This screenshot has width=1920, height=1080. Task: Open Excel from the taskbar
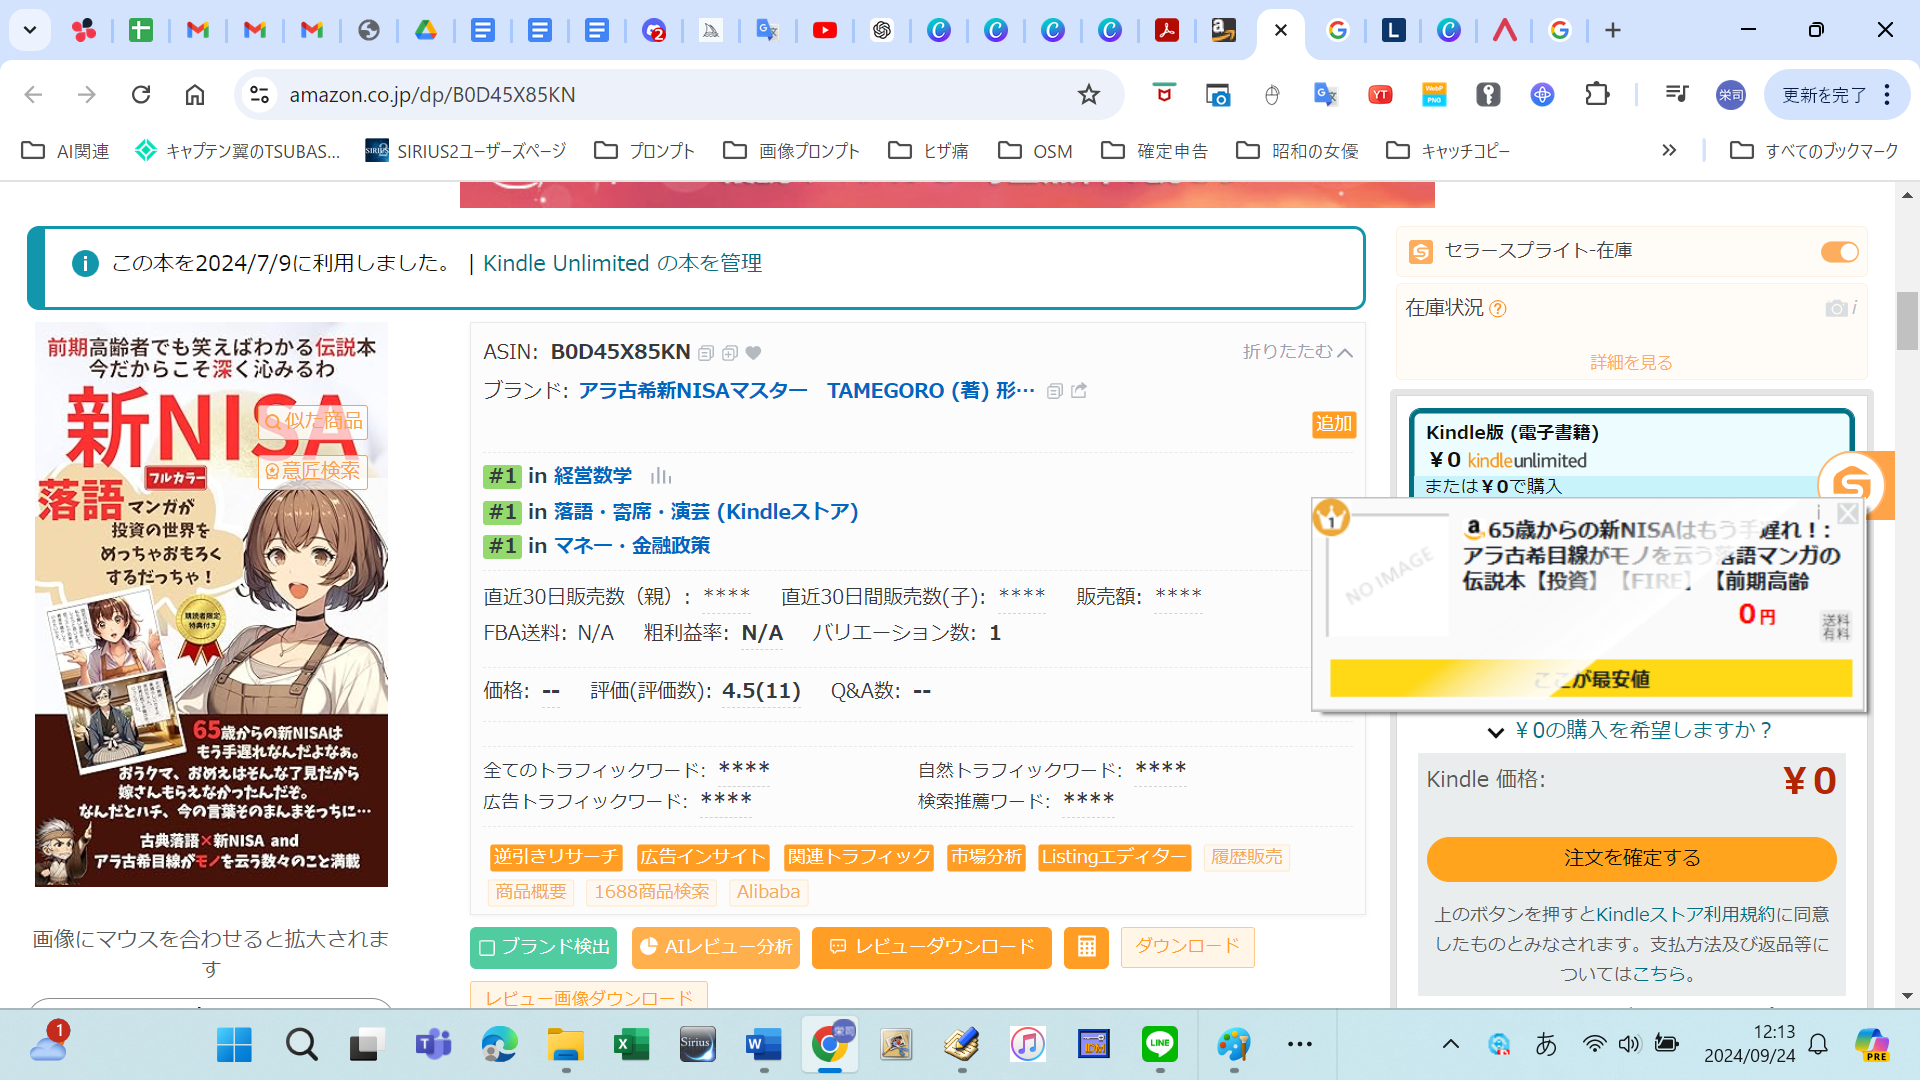pos(631,1045)
